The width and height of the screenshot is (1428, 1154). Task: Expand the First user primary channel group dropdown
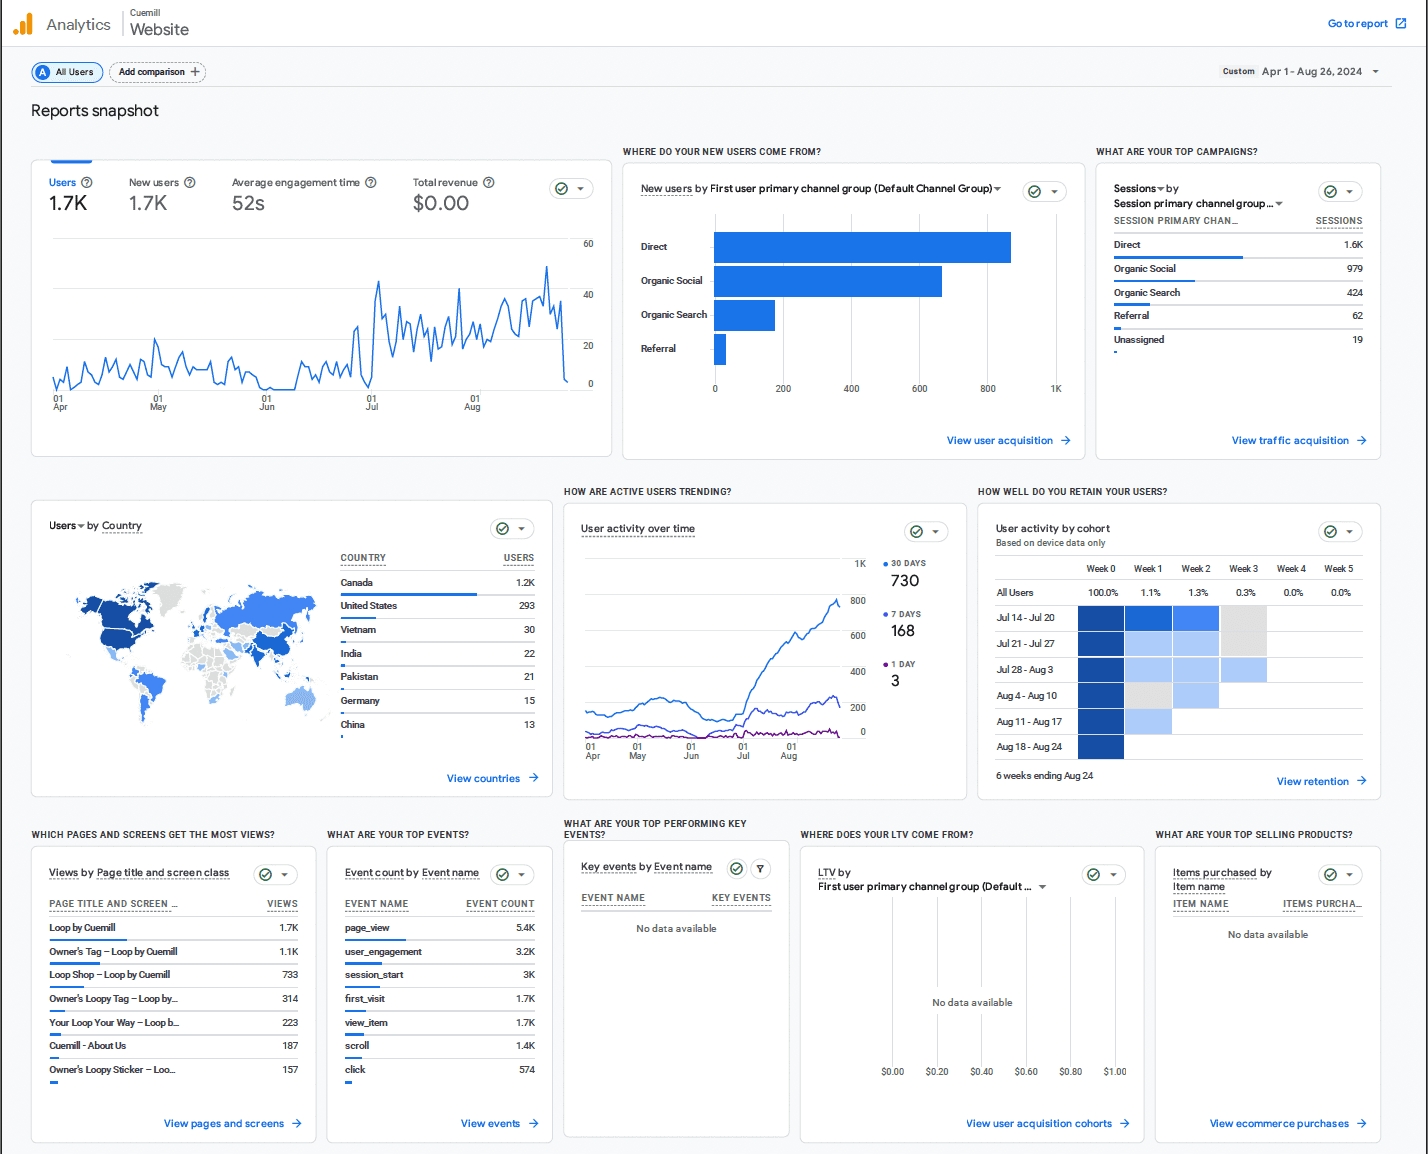997,188
